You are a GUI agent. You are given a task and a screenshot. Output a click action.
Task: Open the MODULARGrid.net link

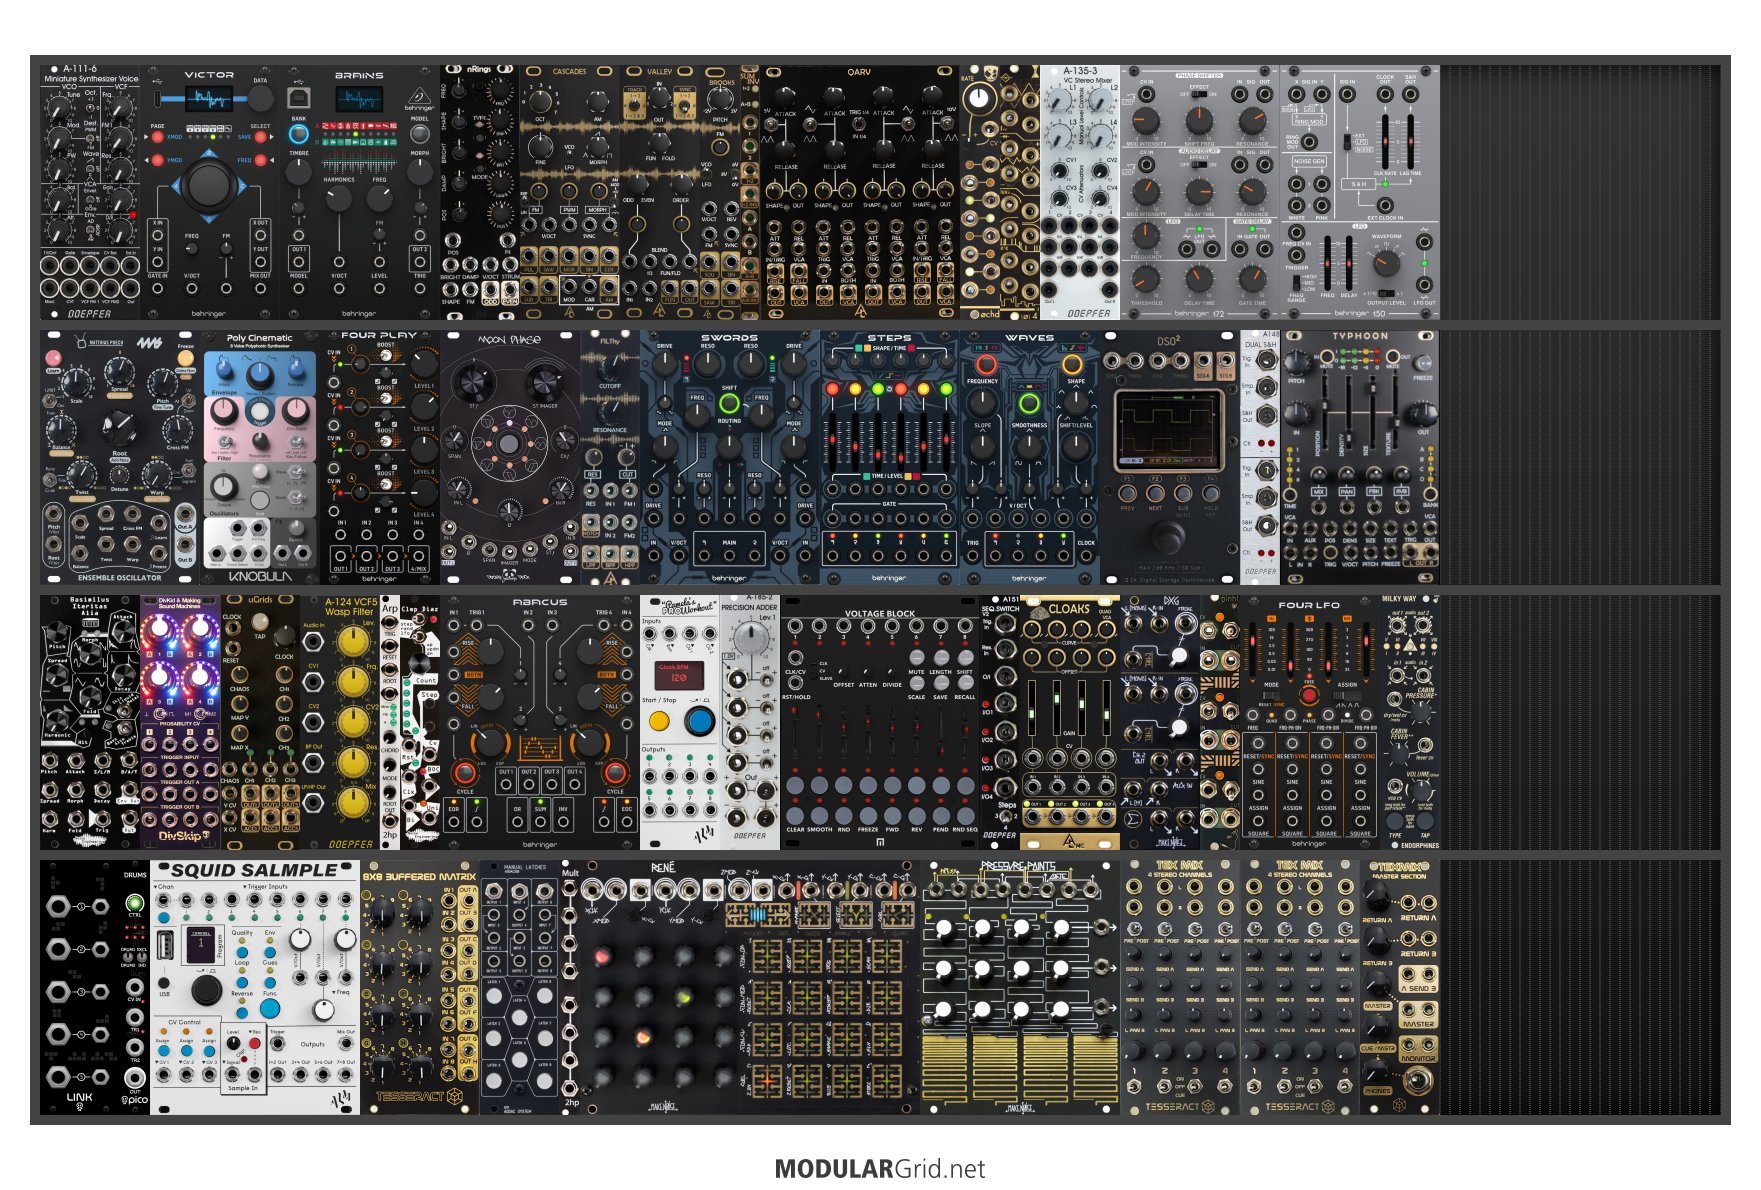880,1169
